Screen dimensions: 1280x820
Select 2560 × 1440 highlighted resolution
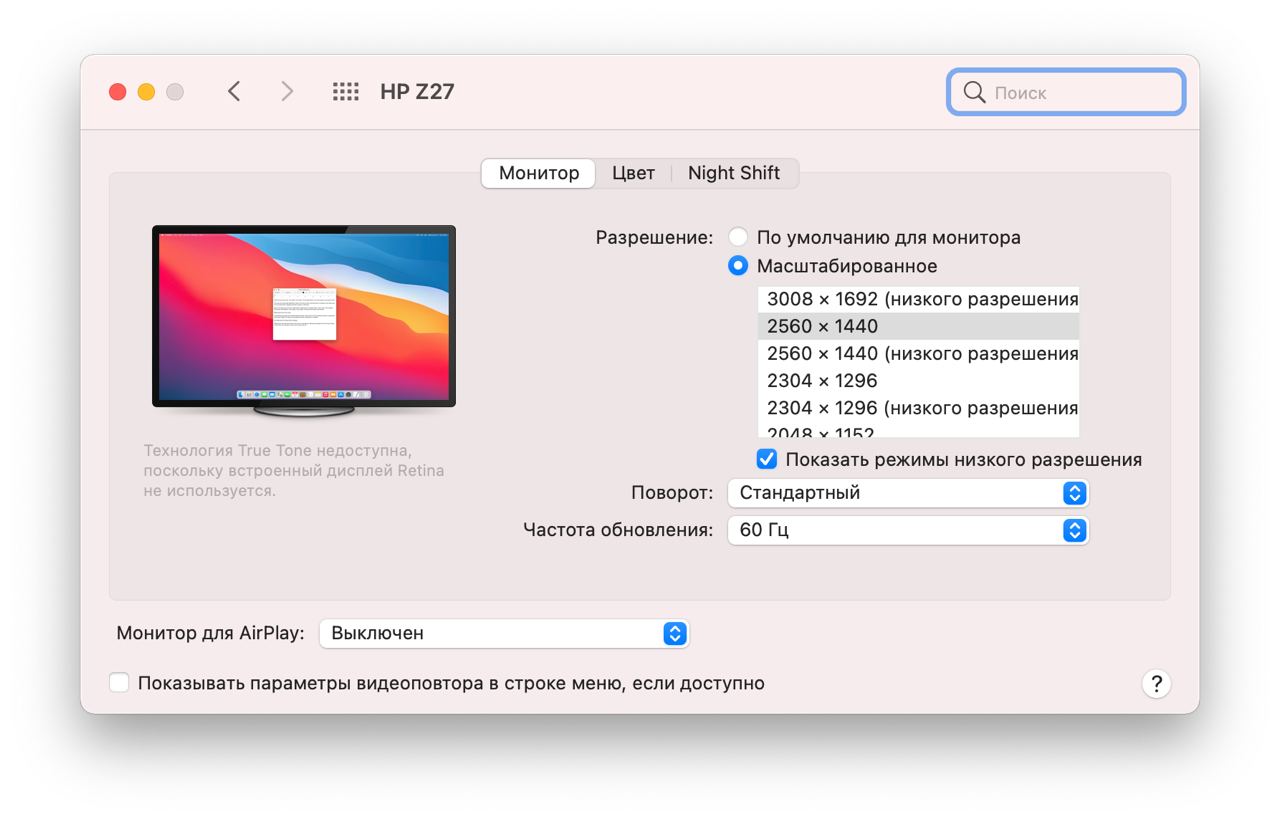pyautogui.click(x=919, y=326)
